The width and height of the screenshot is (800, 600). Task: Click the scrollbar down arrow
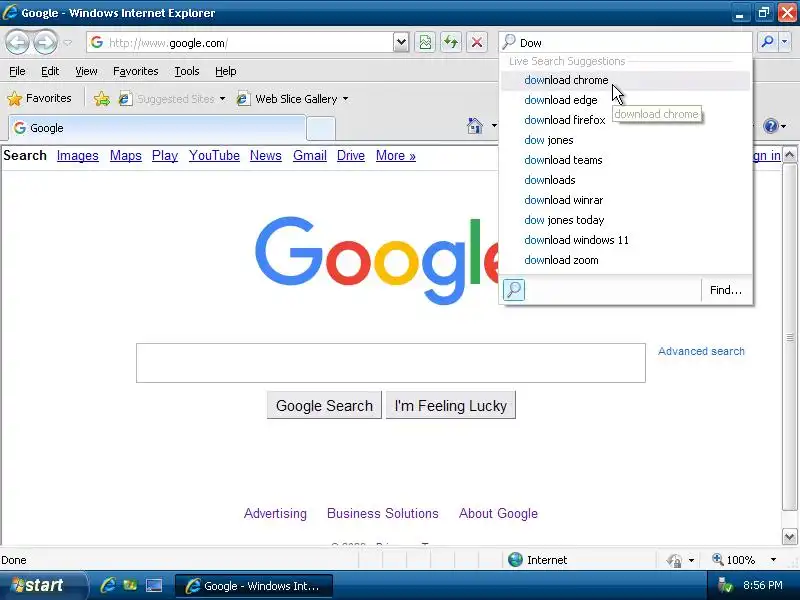pyautogui.click(x=789, y=536)
